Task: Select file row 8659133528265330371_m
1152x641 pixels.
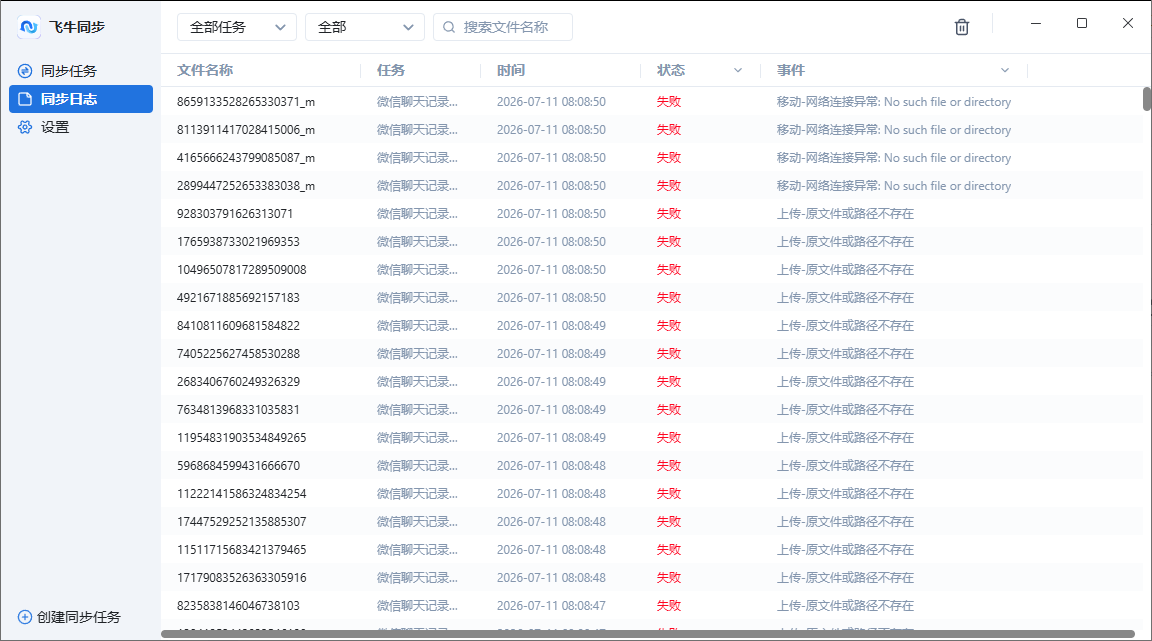Action: [x=652, y=101]
